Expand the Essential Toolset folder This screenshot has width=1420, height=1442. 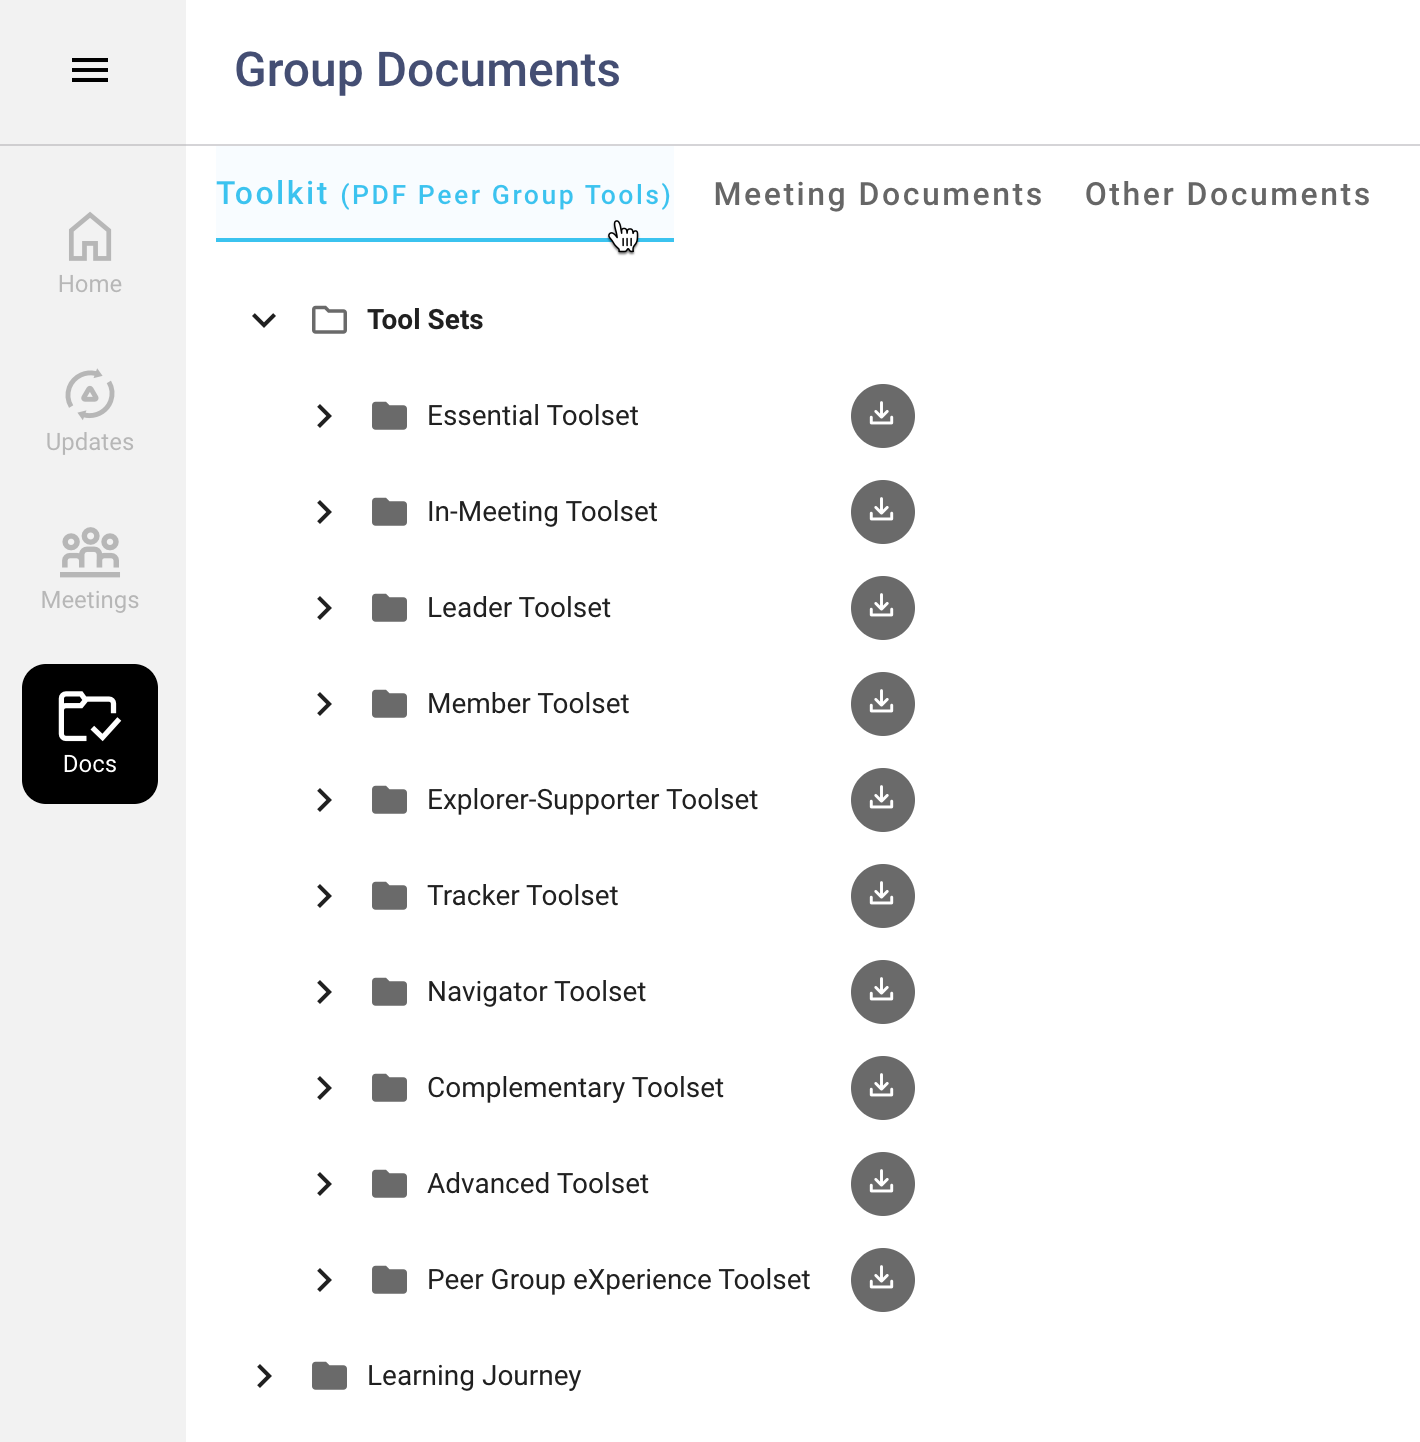pos(324,416)
